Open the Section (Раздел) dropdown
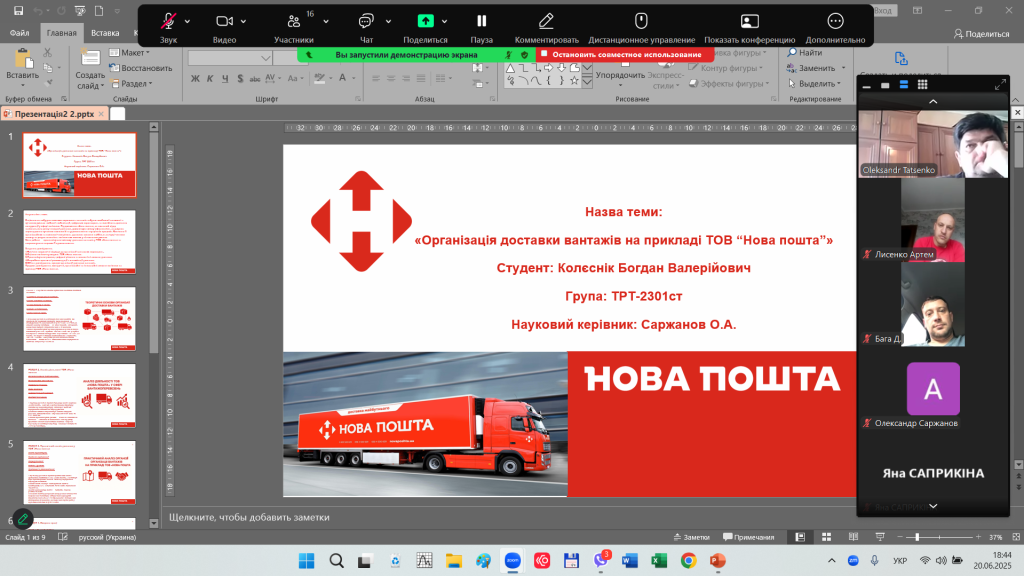 click(x=131, y=84)
